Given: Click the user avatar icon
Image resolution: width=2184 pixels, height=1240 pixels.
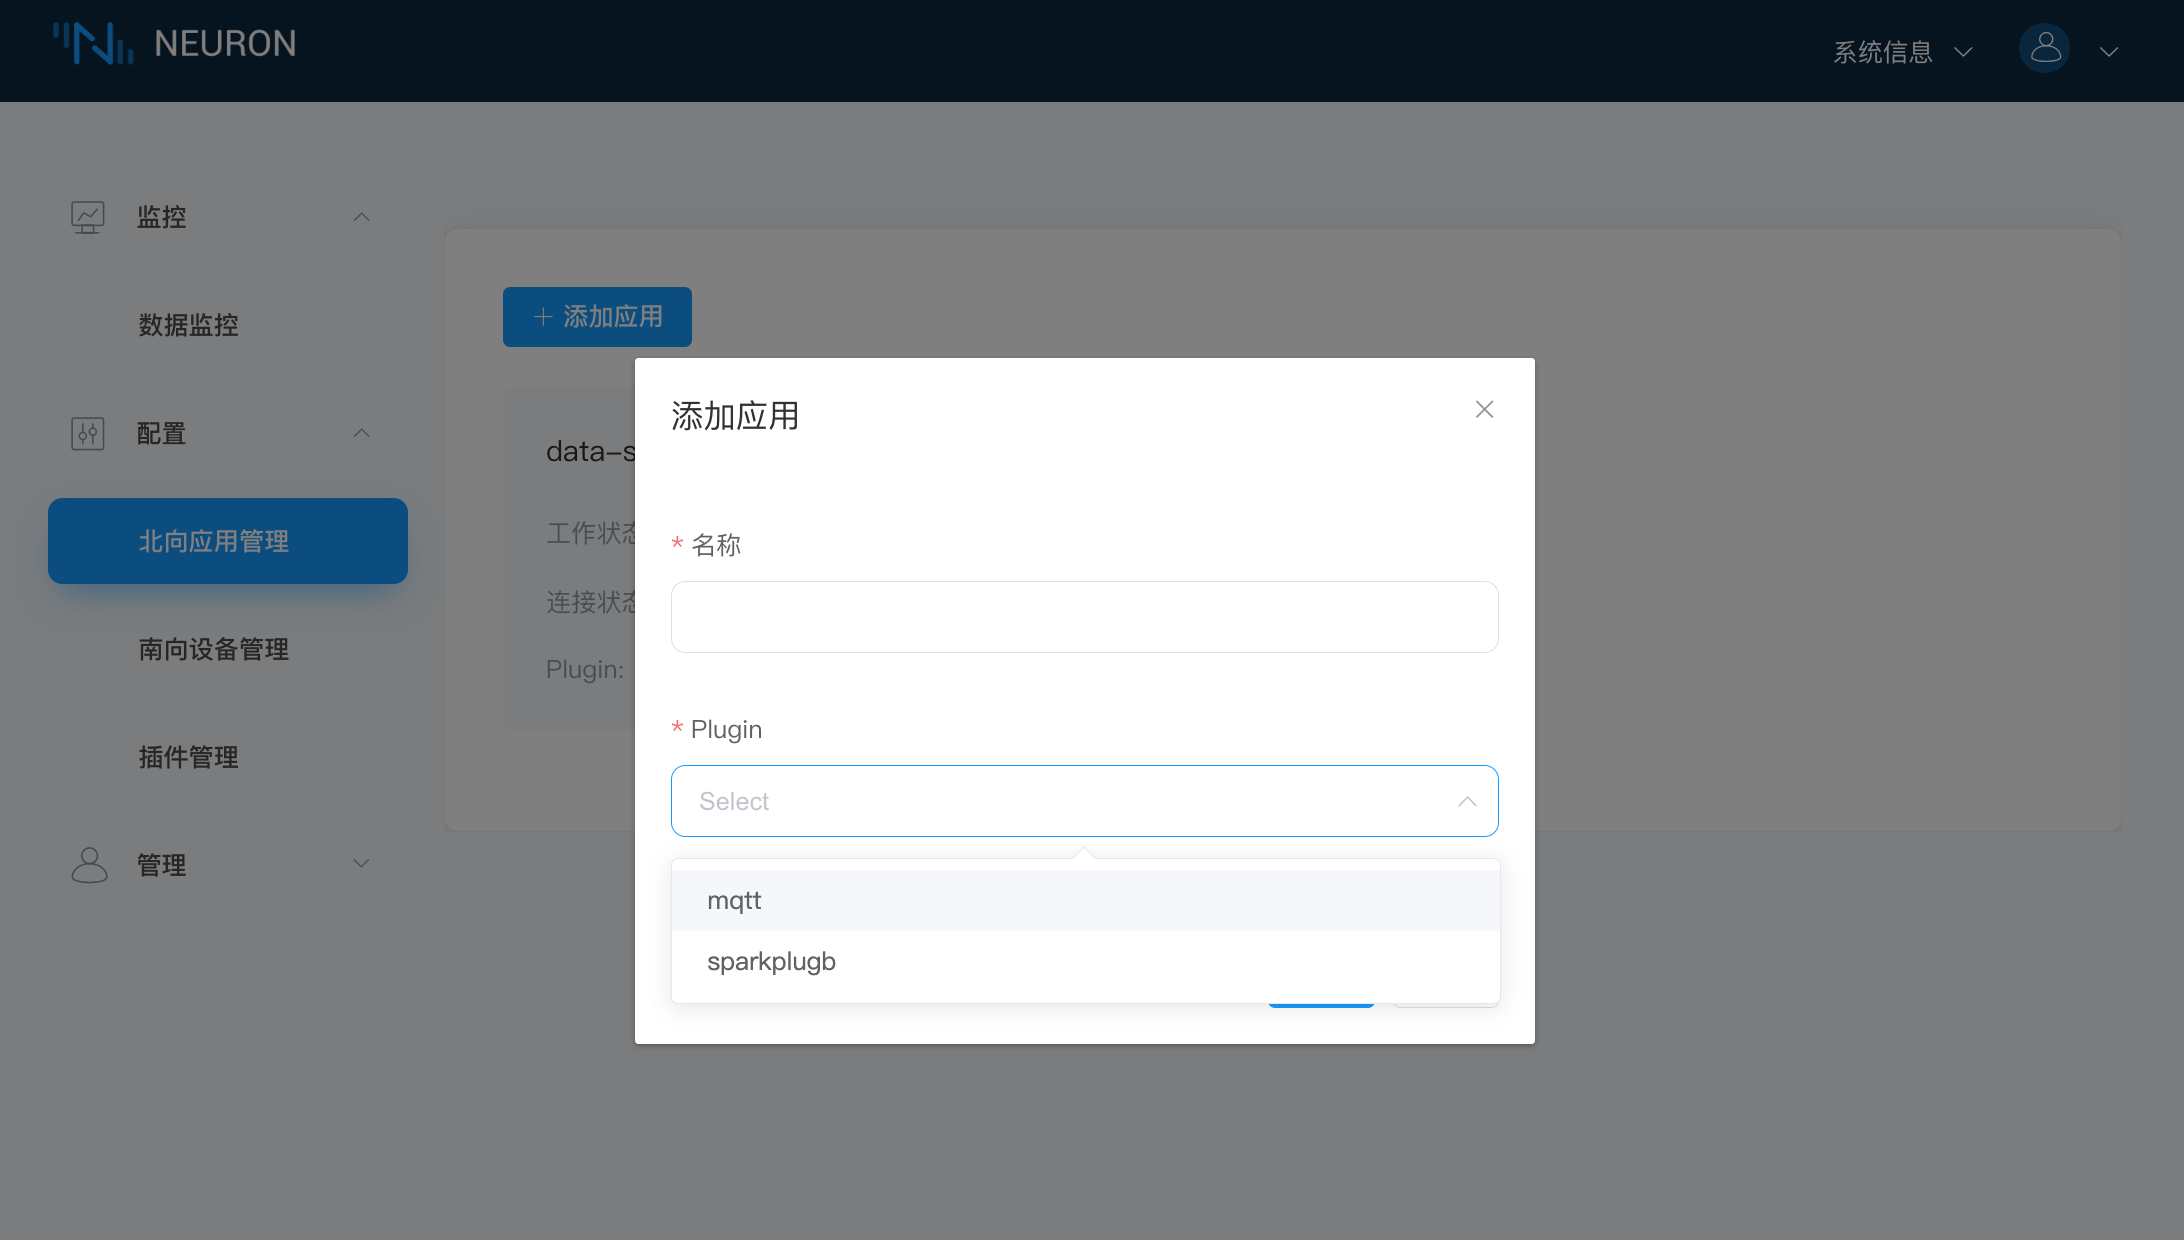Looking at the screenshot, I should 2044,48.
